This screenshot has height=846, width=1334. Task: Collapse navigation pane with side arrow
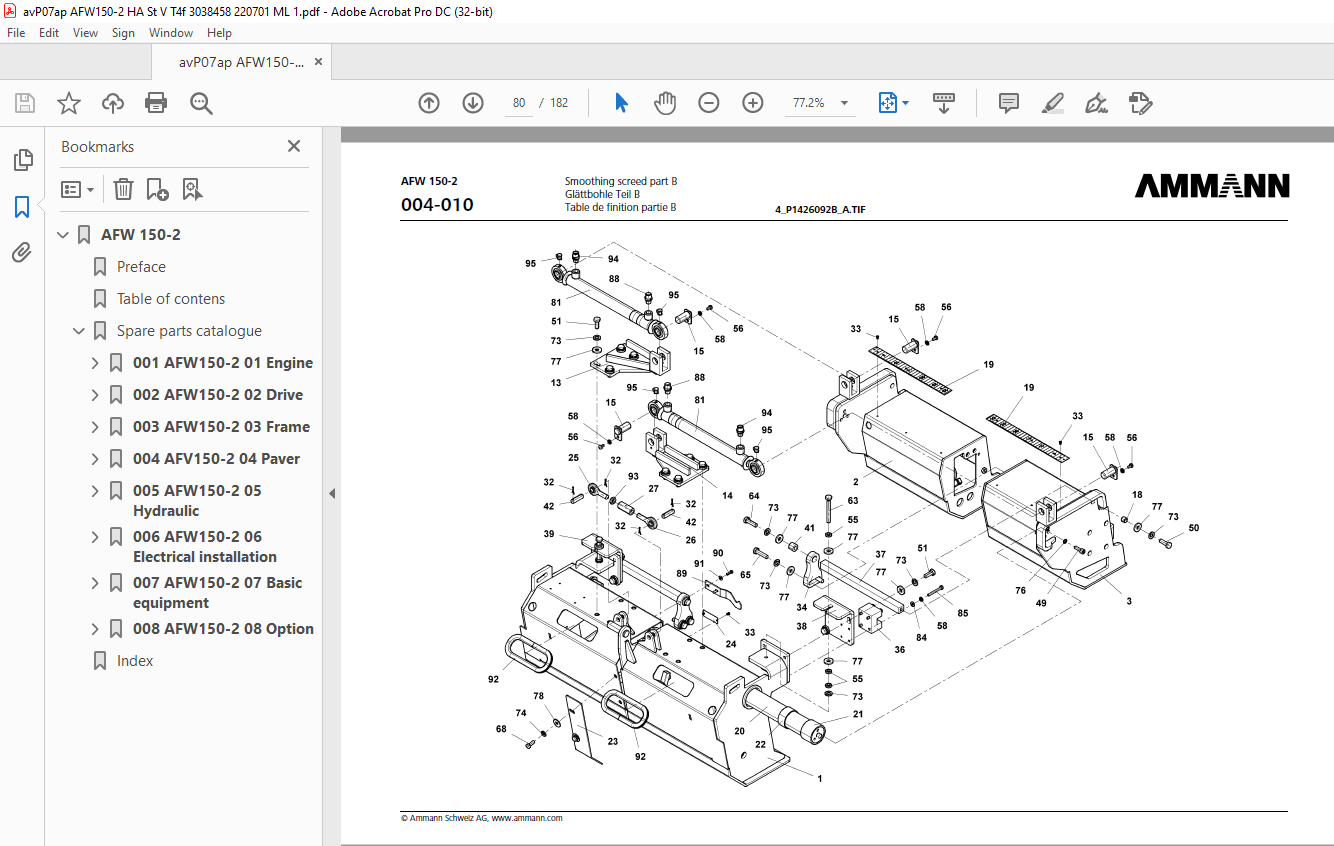(x=332, y=494)
